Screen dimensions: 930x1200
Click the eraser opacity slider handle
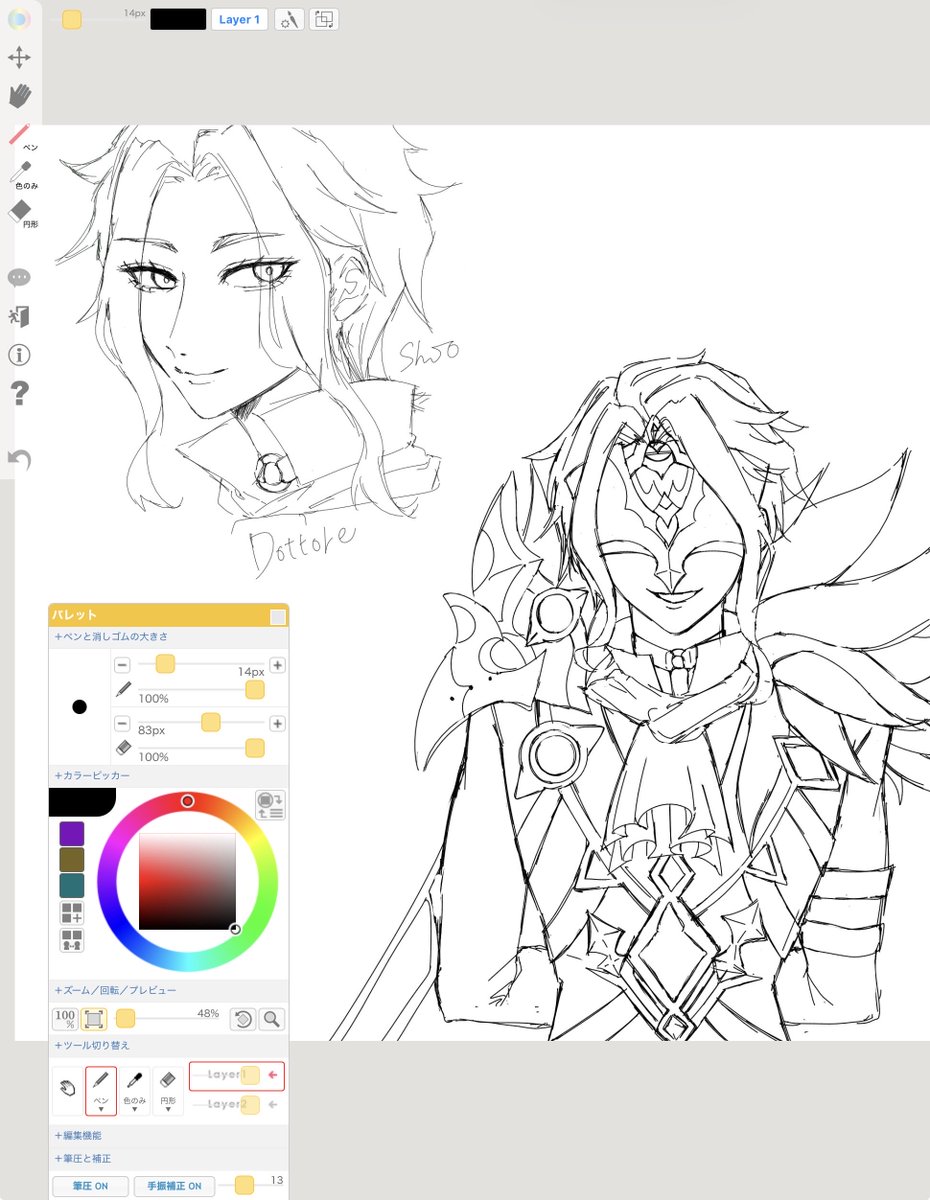pyautogui.click(x=255, y=748)
